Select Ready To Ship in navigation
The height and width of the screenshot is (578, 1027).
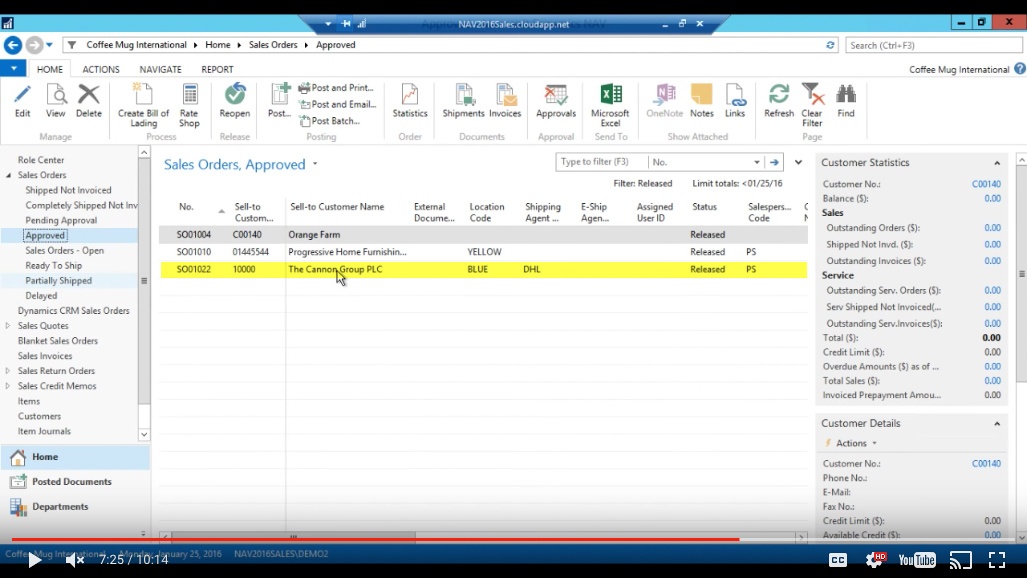pos(54,265)
